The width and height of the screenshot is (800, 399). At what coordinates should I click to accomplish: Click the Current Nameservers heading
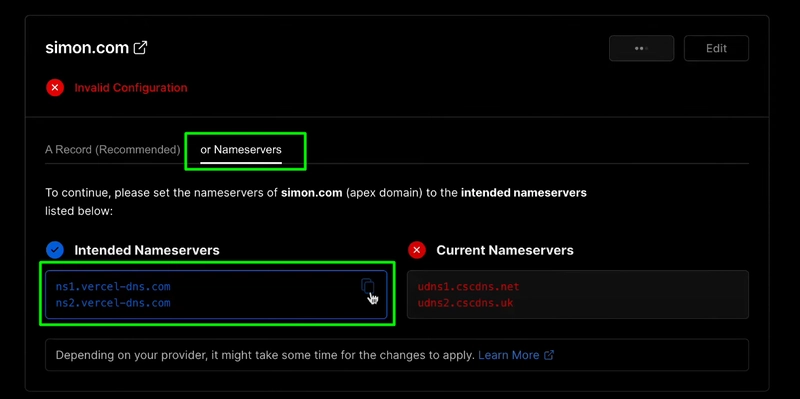click(x=505, y=250)
